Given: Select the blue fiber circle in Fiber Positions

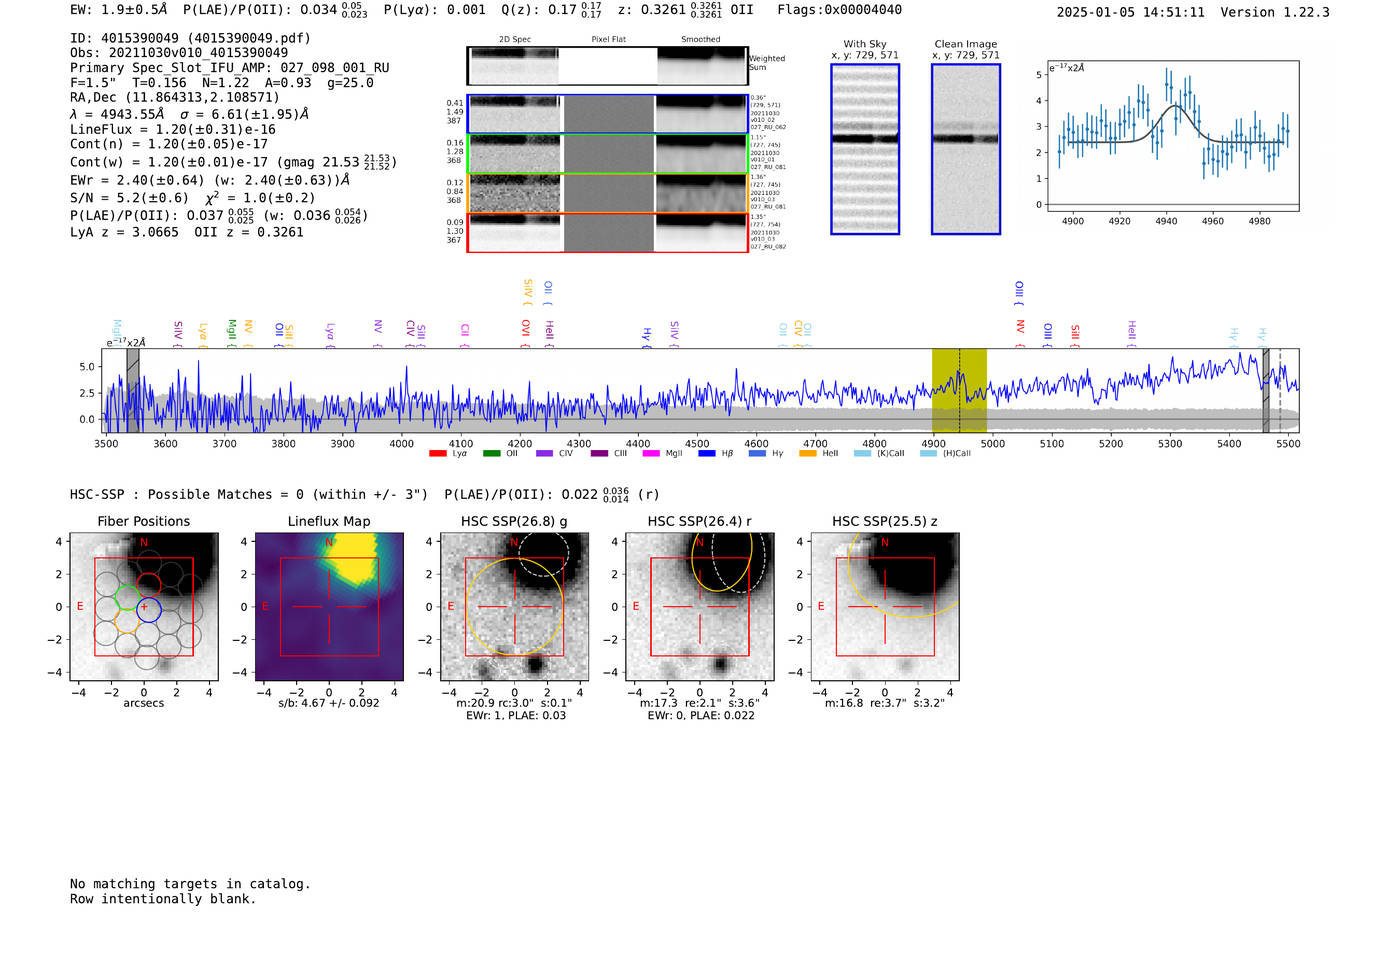Looking at the screenshot, I should (x=148, y=609).
